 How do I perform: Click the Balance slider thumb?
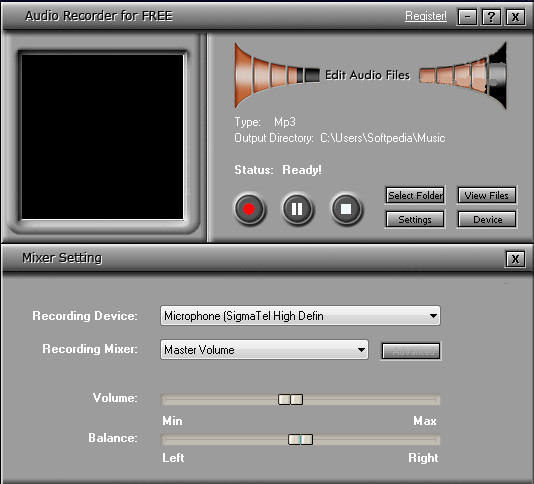(x=300, y=439)
